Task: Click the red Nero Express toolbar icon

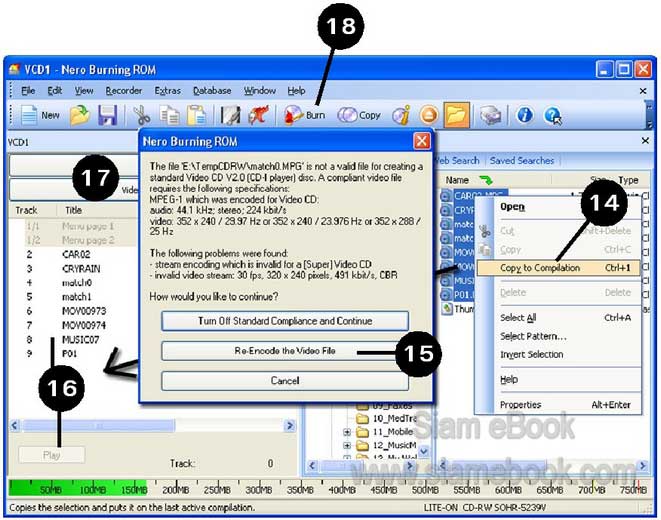Action: tap(258, 115)
